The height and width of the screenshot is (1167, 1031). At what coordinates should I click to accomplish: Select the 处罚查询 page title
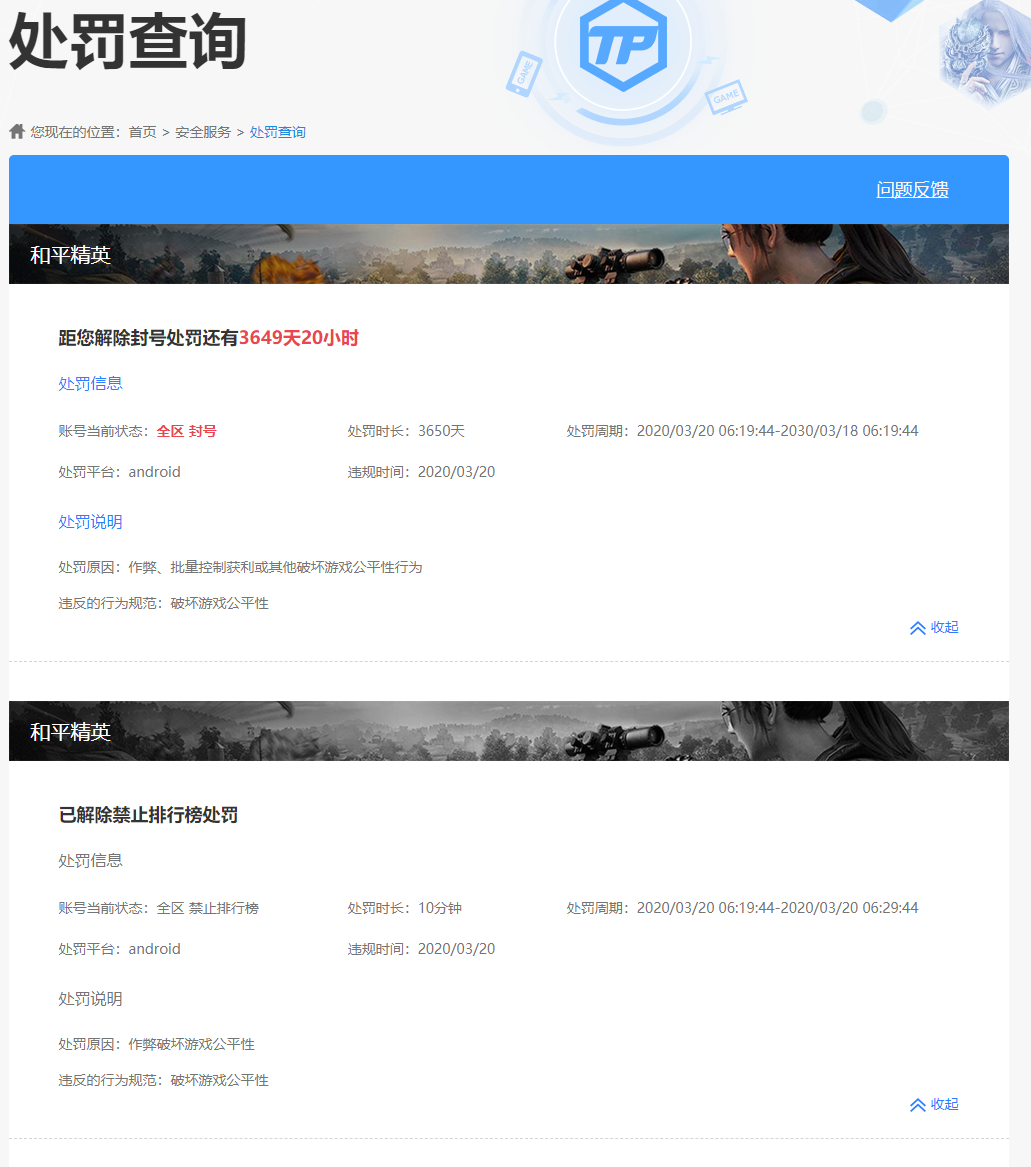(127, 42)
